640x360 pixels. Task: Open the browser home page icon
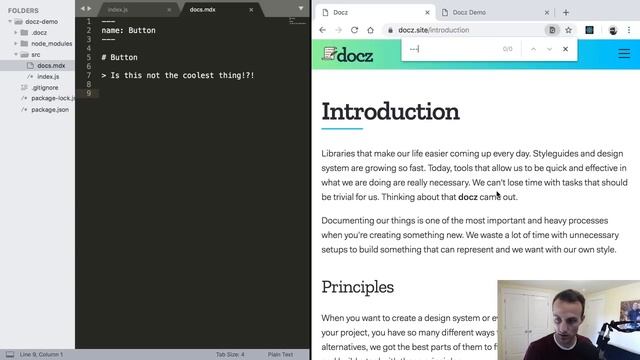pos(370,30)
